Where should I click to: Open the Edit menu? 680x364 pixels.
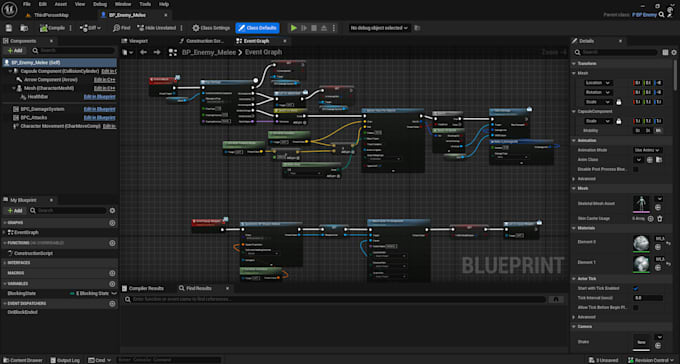click(x=42, y=4)
